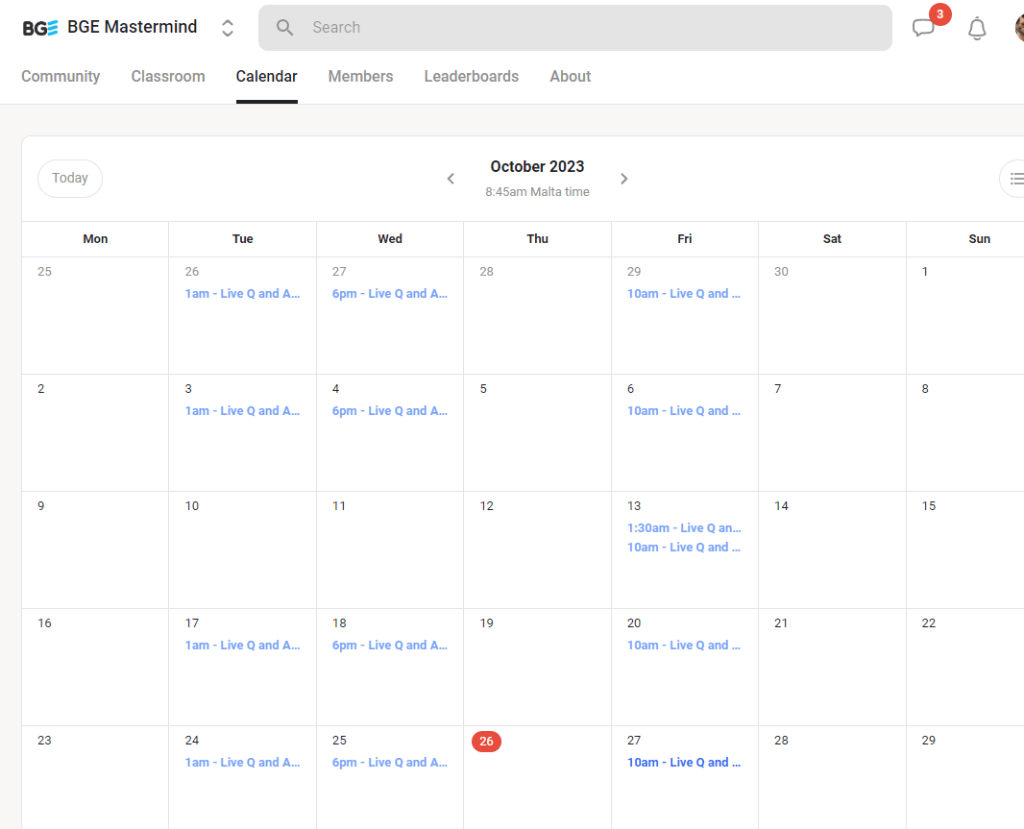Open the notifications bell

(977, 28)
